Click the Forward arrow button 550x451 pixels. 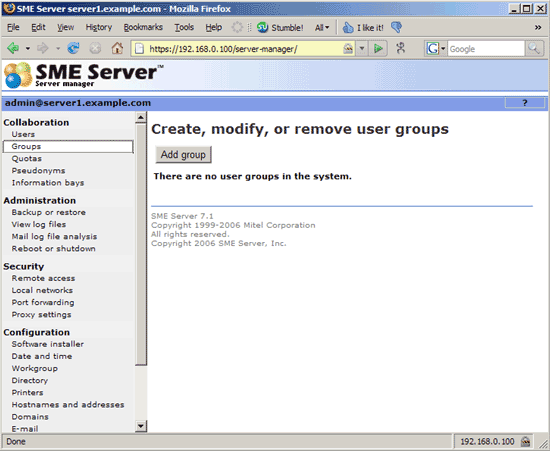click(43, 48)
